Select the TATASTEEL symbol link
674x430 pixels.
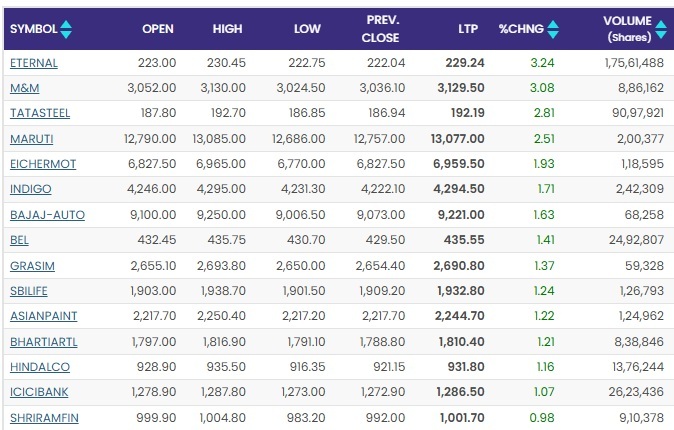point(40,113)
